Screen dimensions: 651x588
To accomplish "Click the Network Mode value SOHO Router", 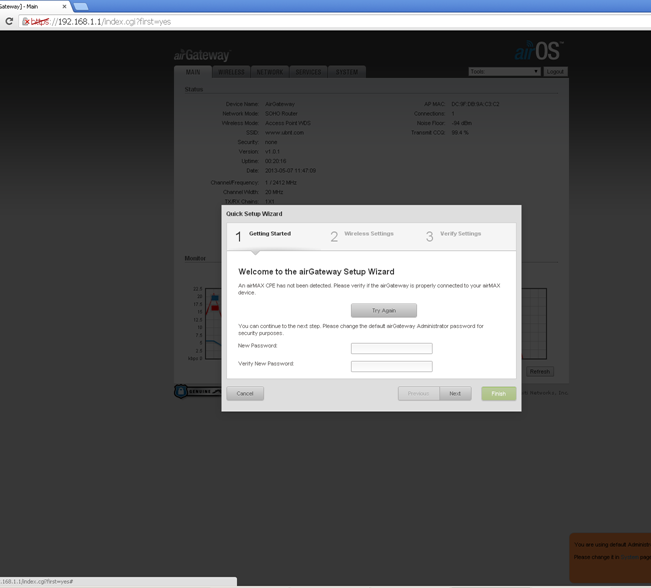I will [x=281, y=113].
